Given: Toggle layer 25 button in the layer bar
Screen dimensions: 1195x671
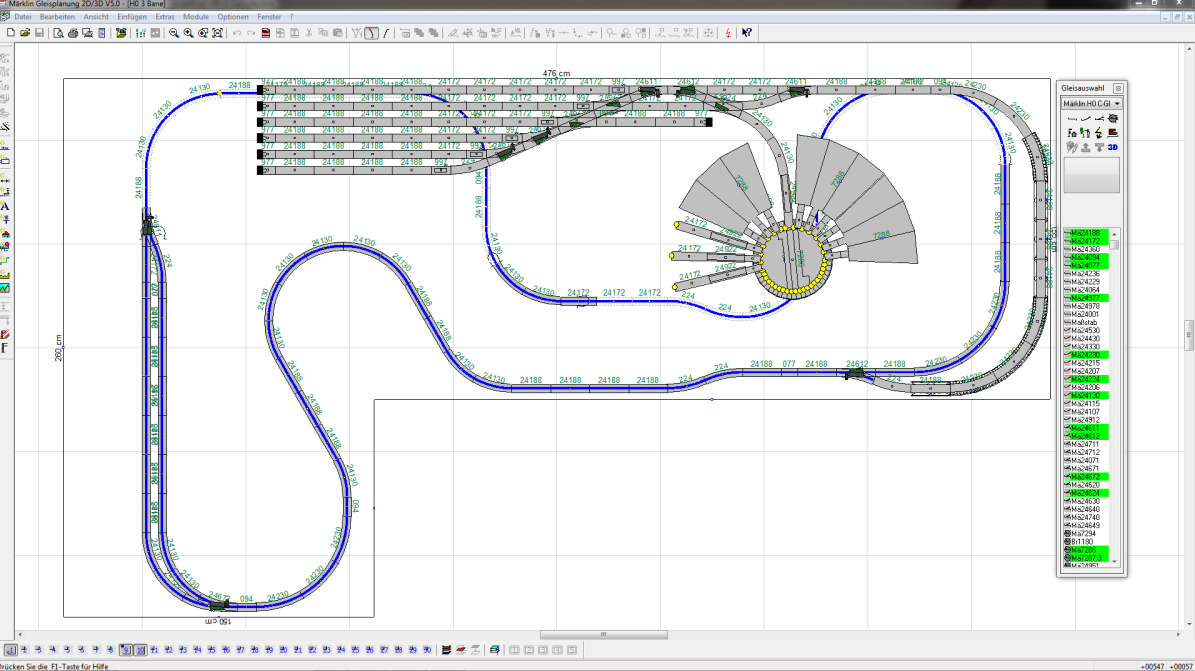Looking at the screenshot, I should pos(355,650).
